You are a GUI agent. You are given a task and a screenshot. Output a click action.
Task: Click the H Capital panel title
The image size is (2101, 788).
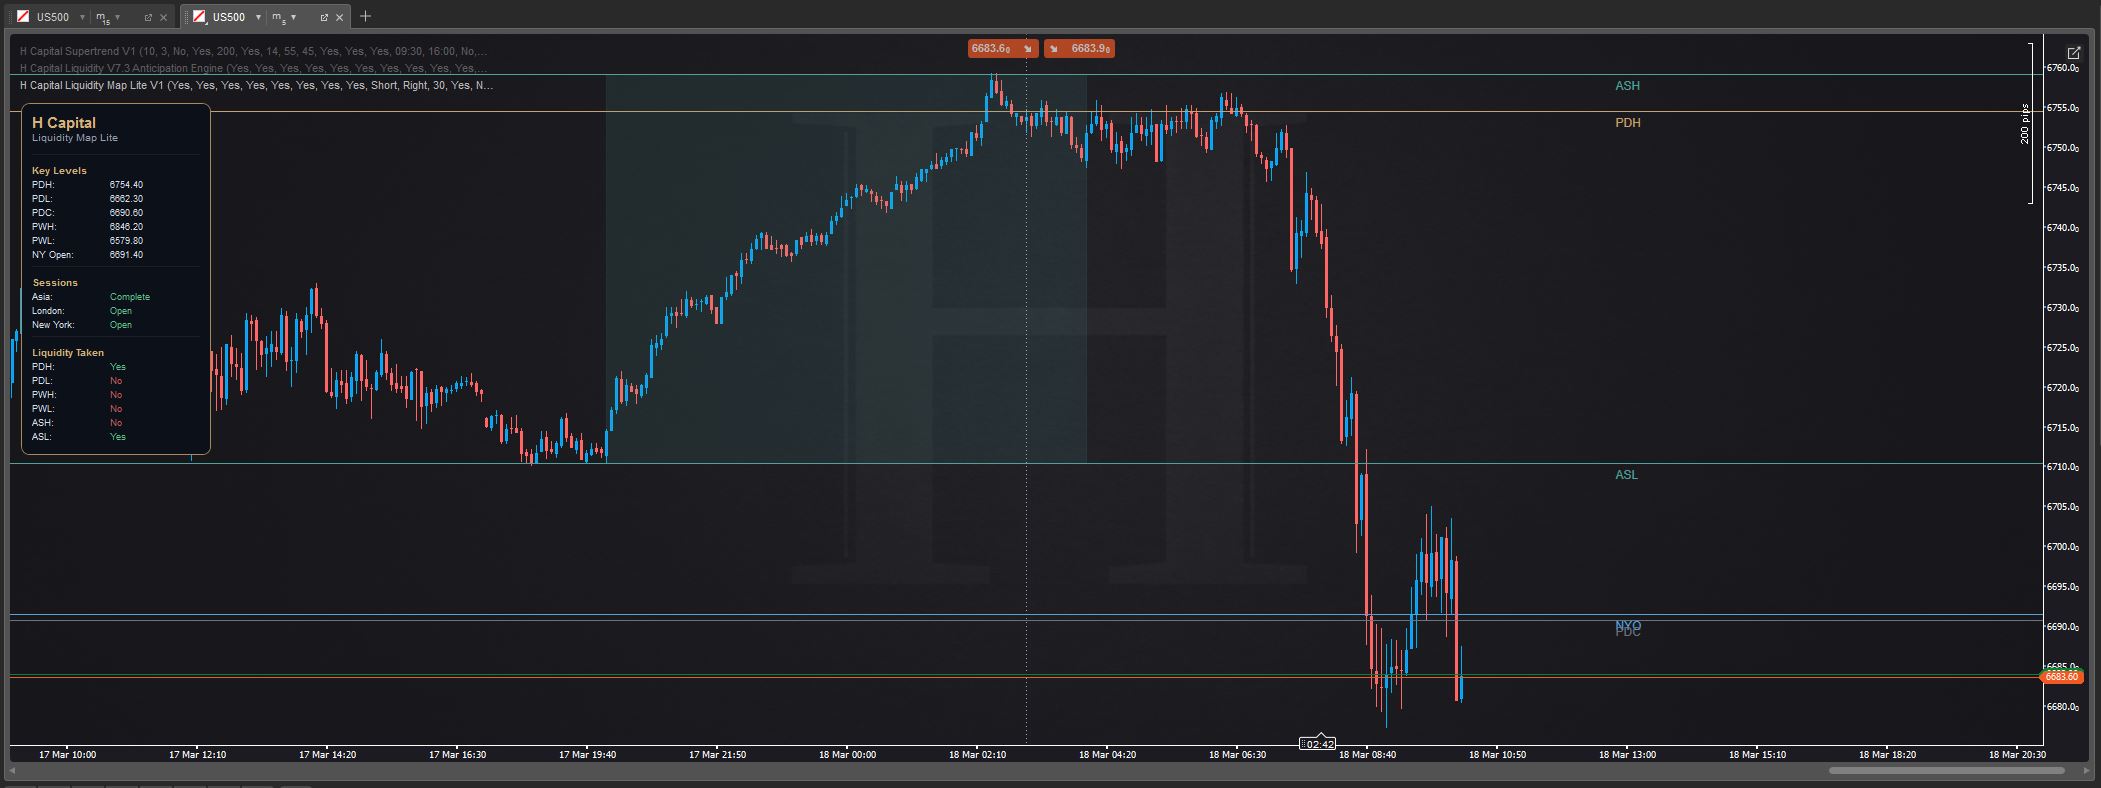coord(64,123)
